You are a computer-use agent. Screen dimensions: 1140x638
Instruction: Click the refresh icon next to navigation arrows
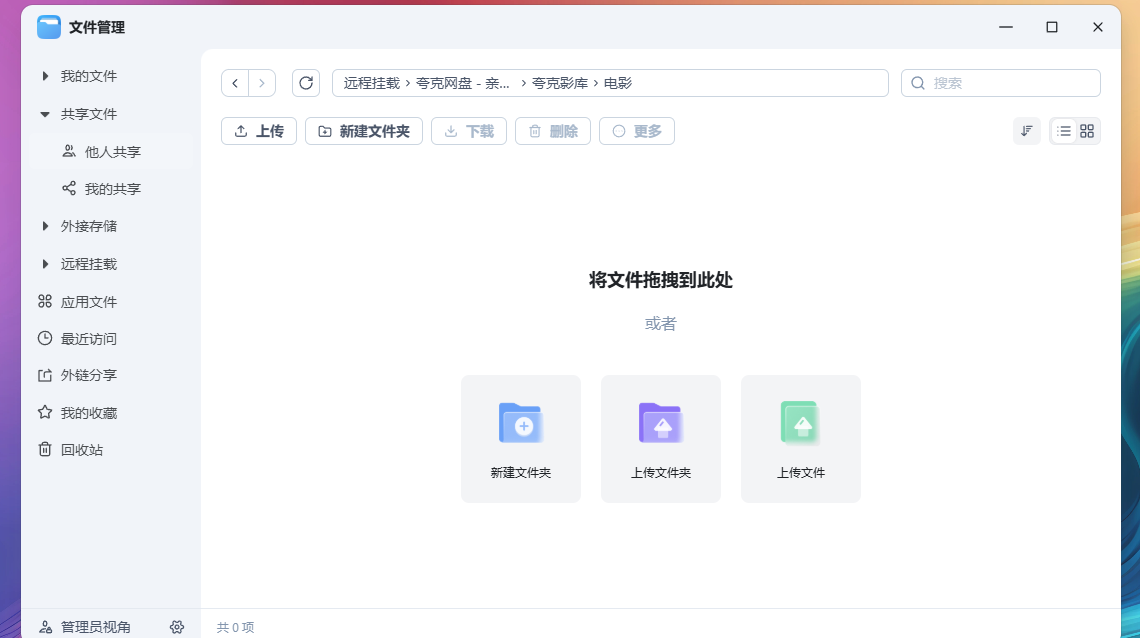pos(306,83)
